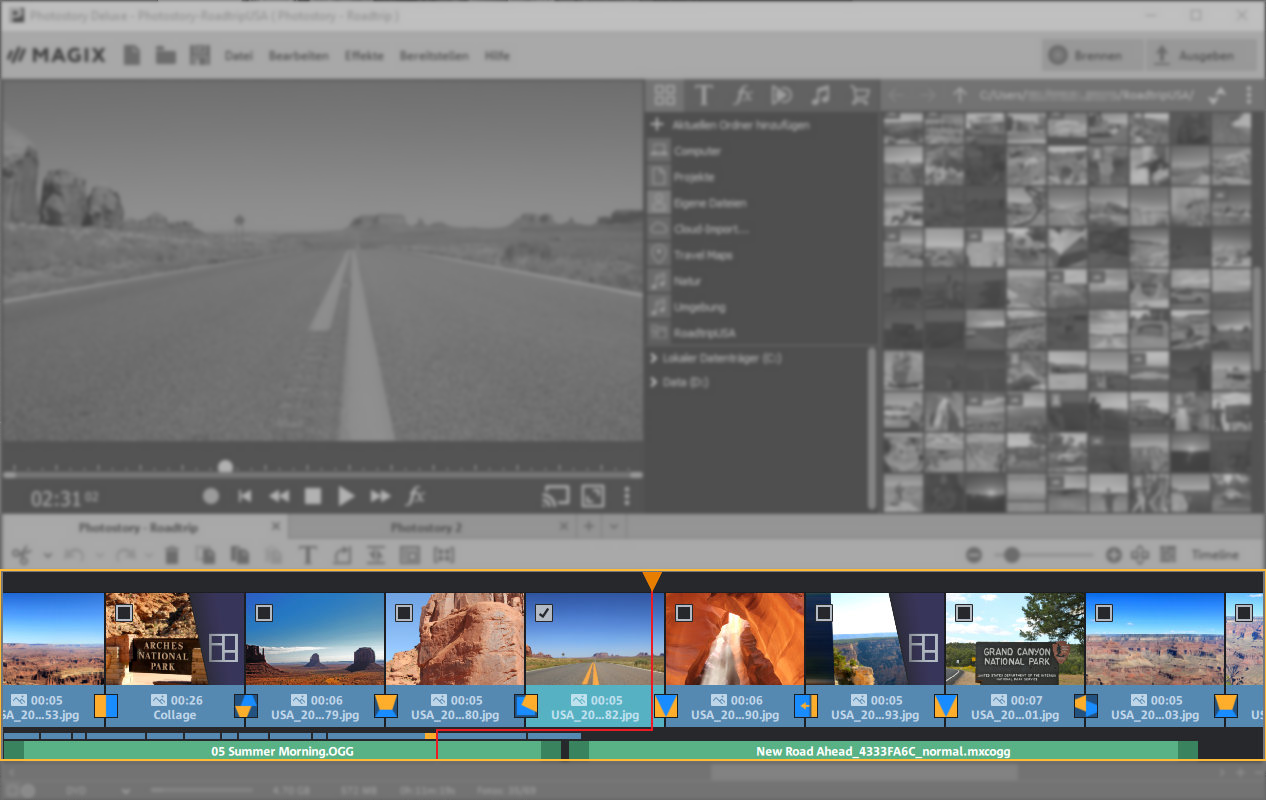Screen dimensions: 1266x800
Task: Check the Arches National Park clip checkbox
Action: pyautogui.click(x=124, y=612)
